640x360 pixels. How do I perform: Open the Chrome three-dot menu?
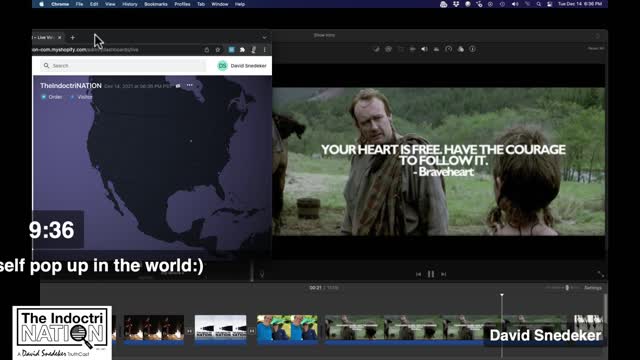pyautogui.click(x=264, y=50)
